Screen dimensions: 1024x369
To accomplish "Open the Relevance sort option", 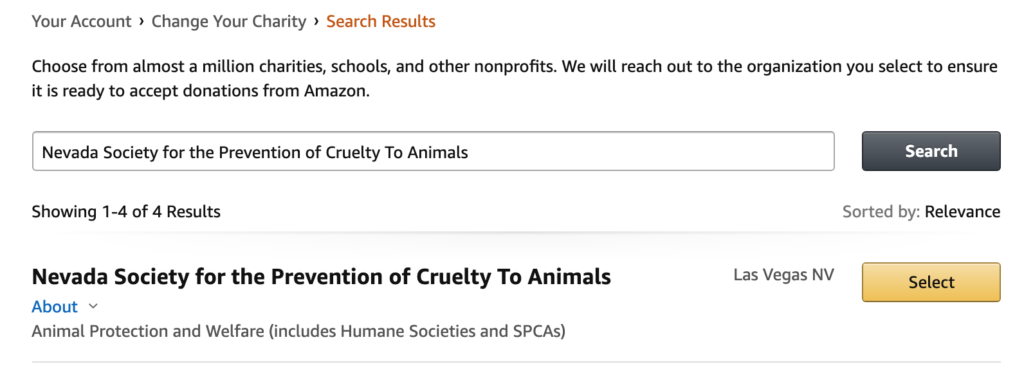I will tap(963, 212).
